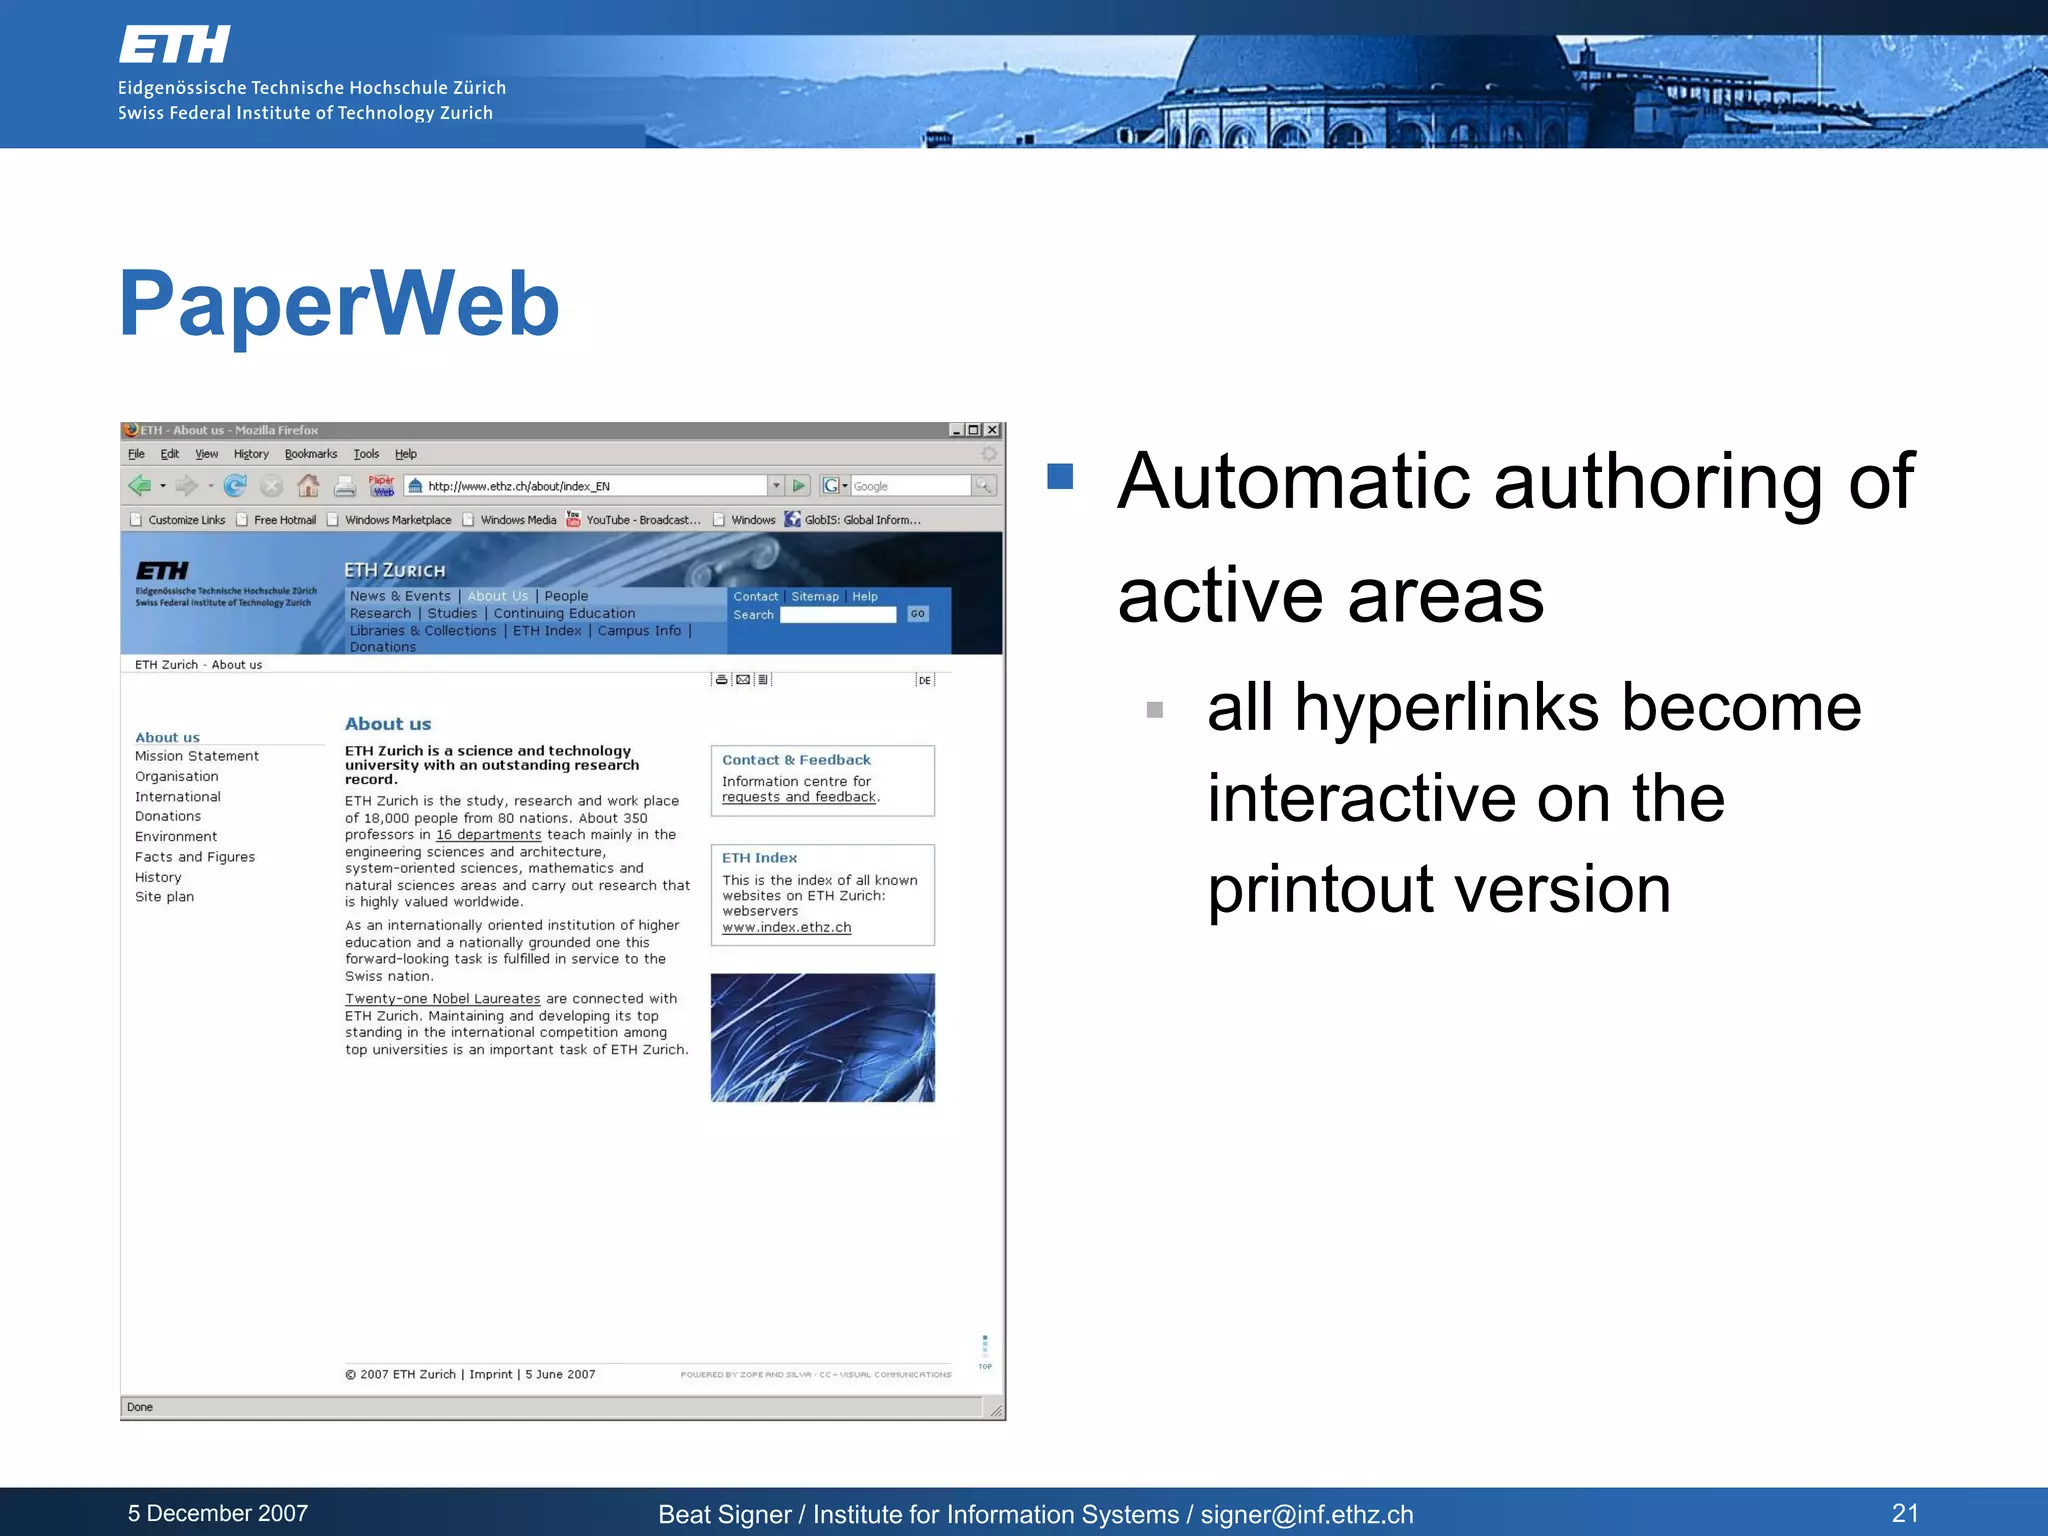Open Libraries & Collections link
The image size is (2048, 1536).
423,630
